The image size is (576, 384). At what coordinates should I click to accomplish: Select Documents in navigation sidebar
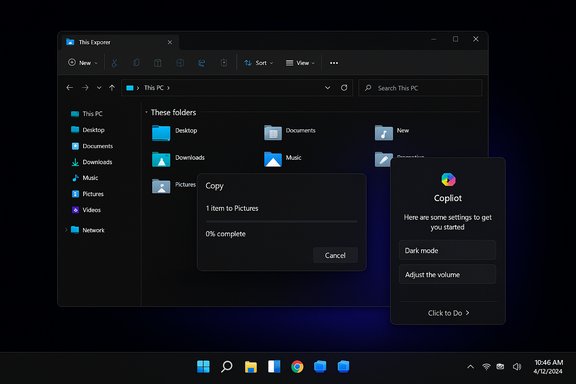click(x=92, y=146)
